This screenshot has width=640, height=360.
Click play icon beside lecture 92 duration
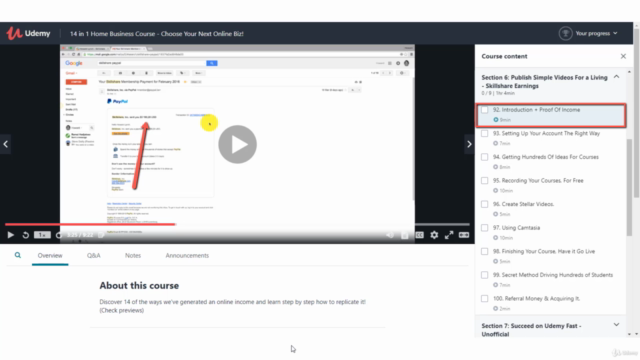496,120
